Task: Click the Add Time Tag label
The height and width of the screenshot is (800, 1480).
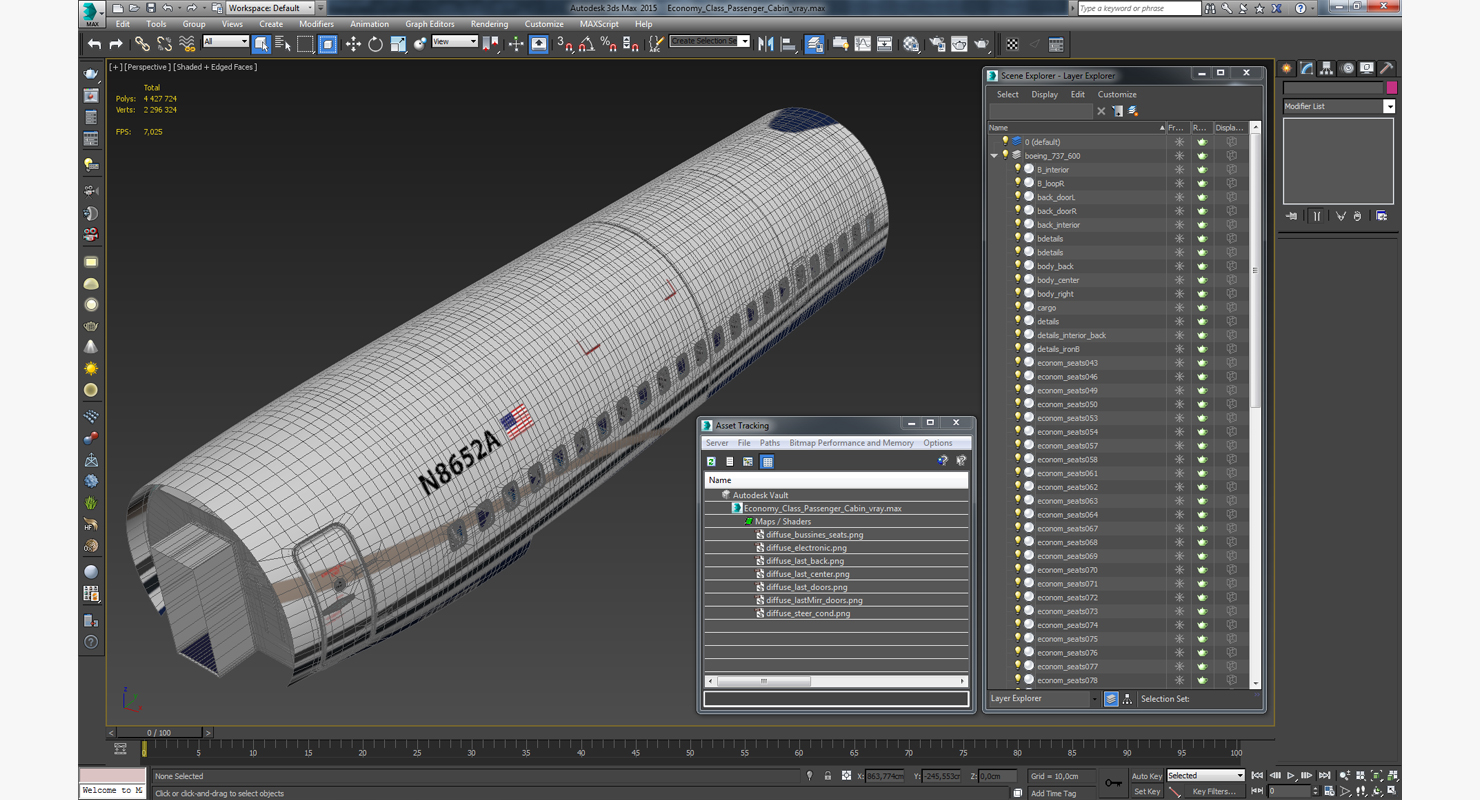Action: click(1053, 793)
